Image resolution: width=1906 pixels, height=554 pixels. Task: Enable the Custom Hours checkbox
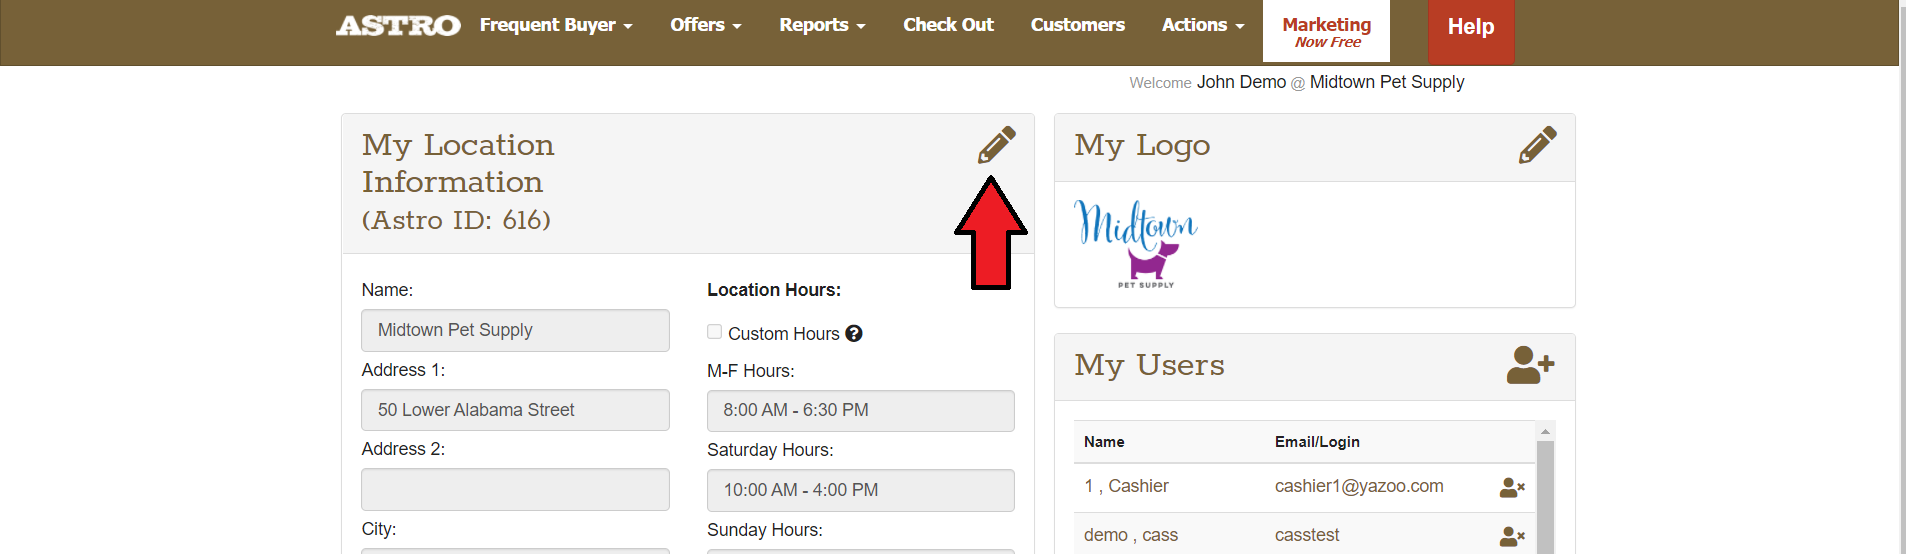(714, 332)
